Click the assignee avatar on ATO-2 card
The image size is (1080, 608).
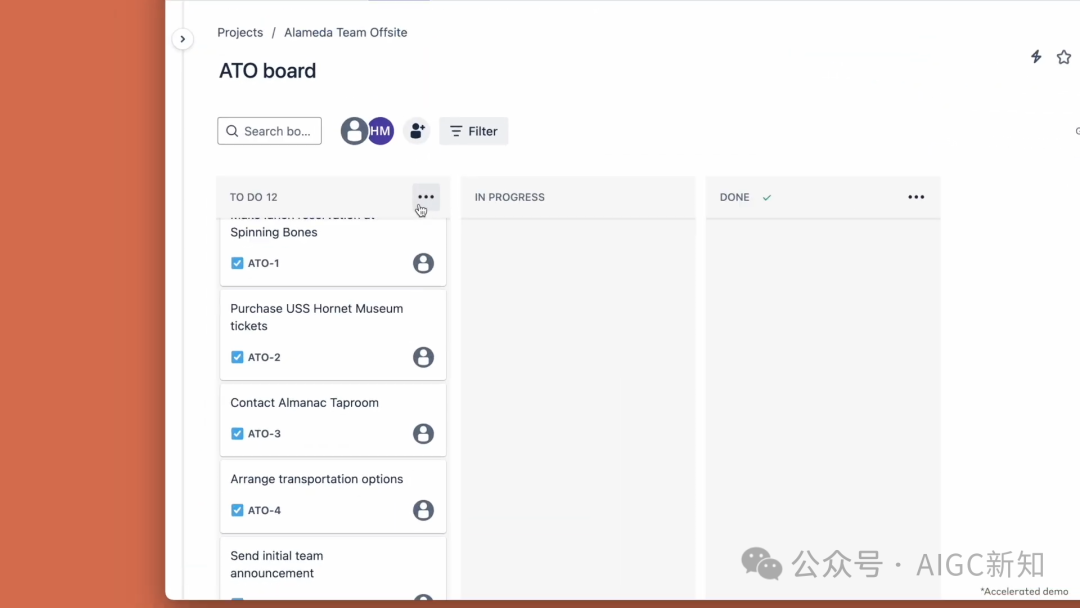tap(424, 357)
